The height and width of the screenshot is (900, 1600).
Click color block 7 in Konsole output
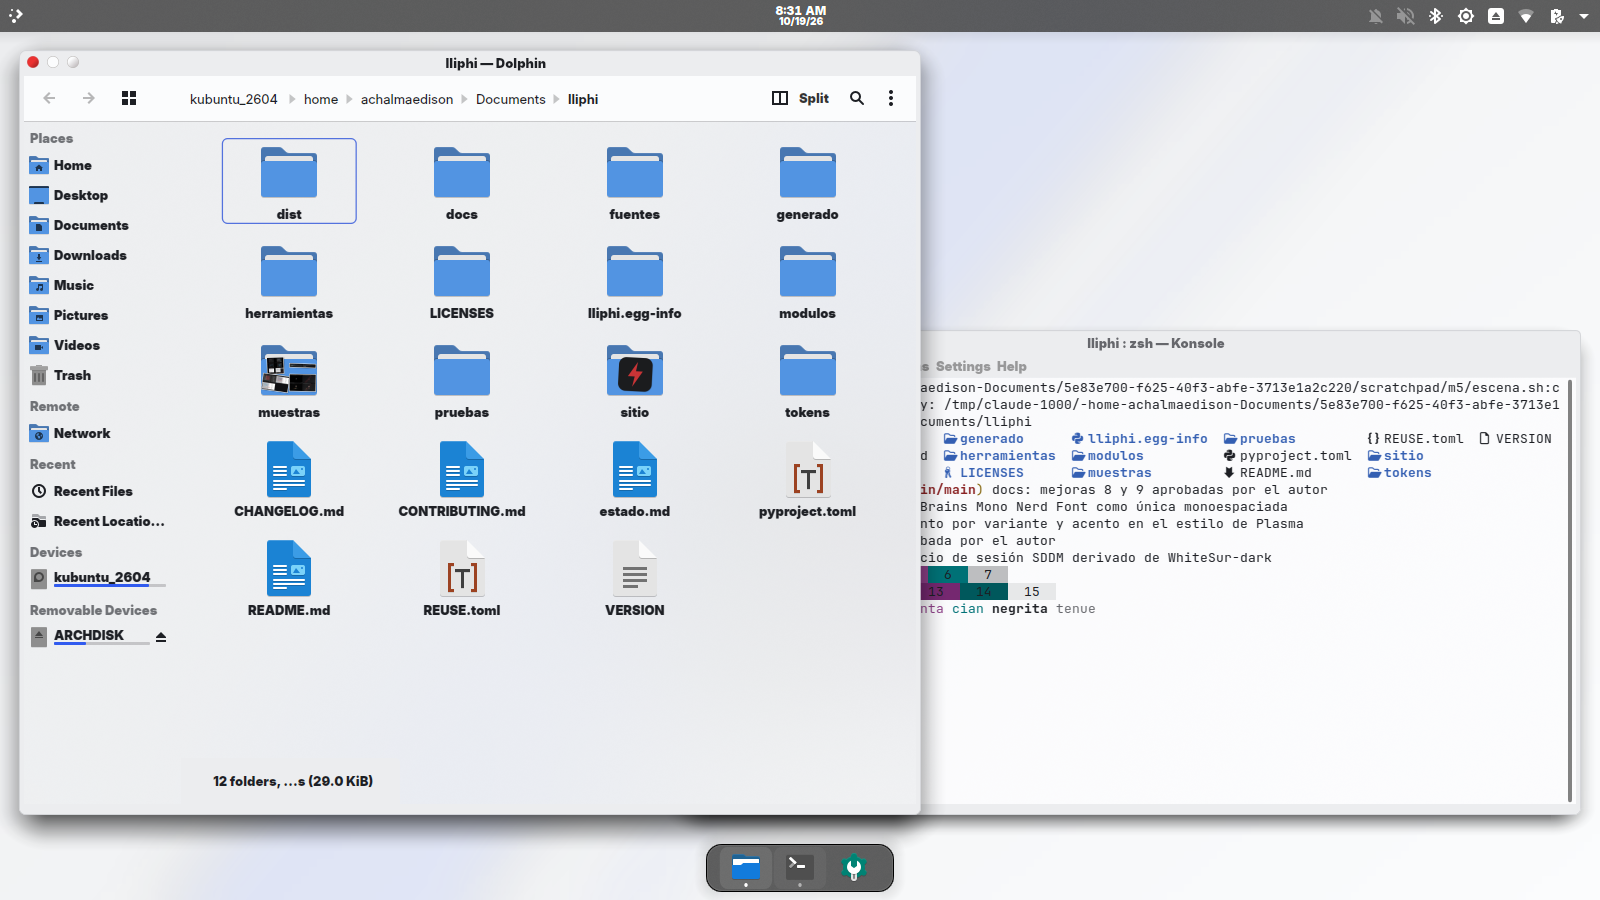pos(988,574)
